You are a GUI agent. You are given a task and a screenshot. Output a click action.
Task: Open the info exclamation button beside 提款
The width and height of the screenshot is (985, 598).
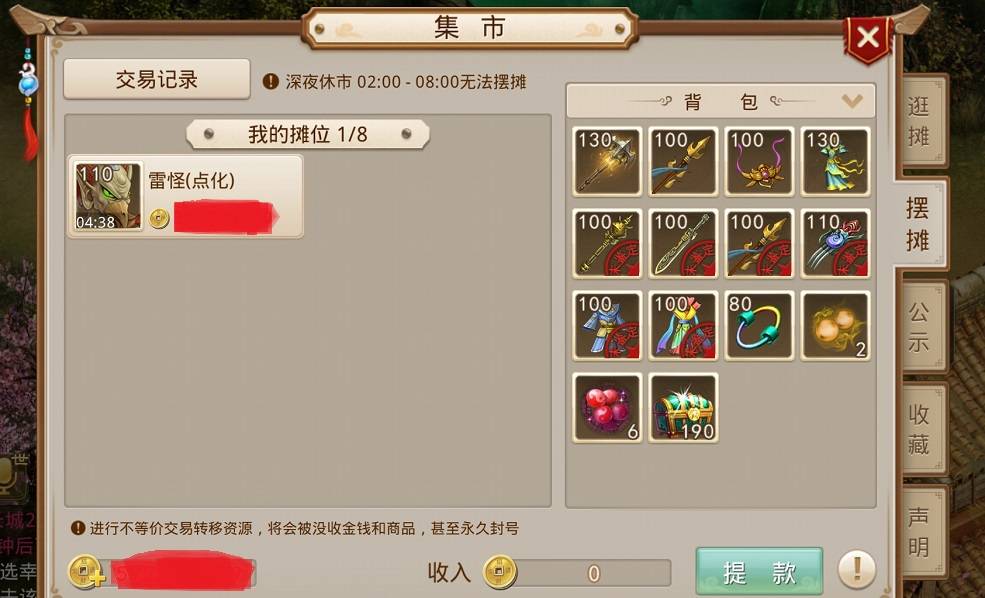coord(856,570)
